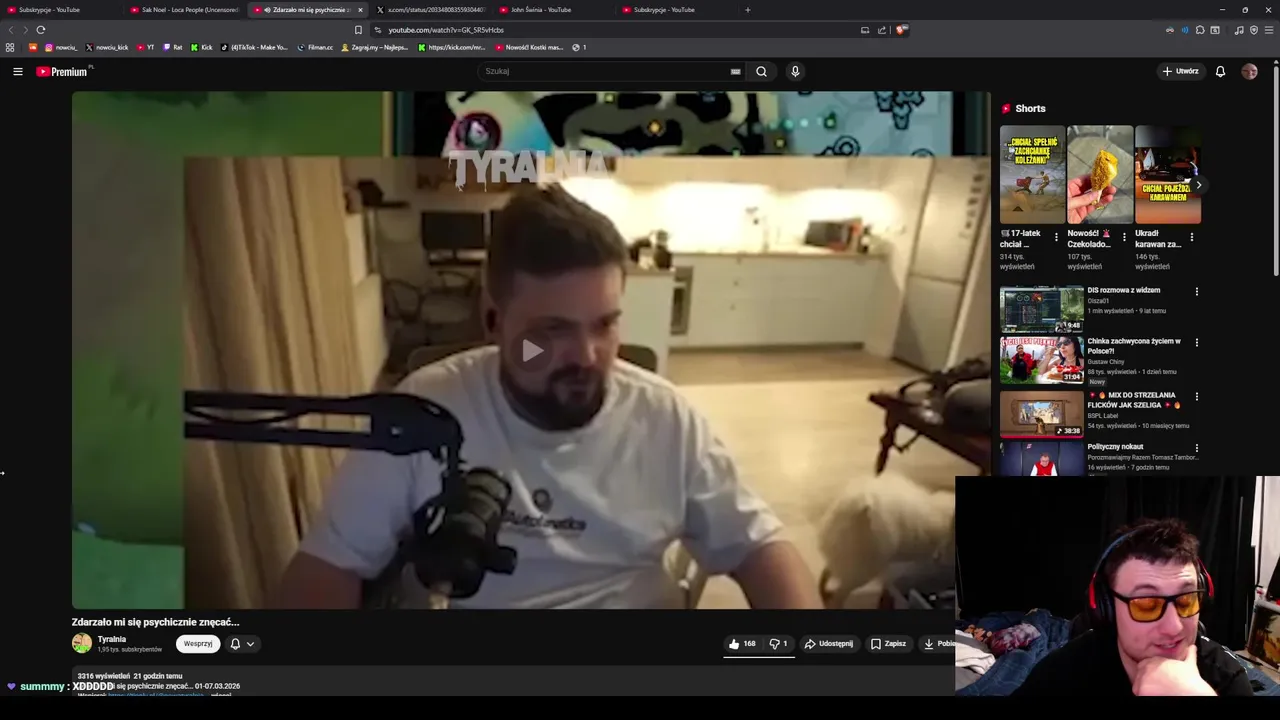The image size is (1280, 720).
Task: Open the account avatar menu
Action: tap(1249, 71)
